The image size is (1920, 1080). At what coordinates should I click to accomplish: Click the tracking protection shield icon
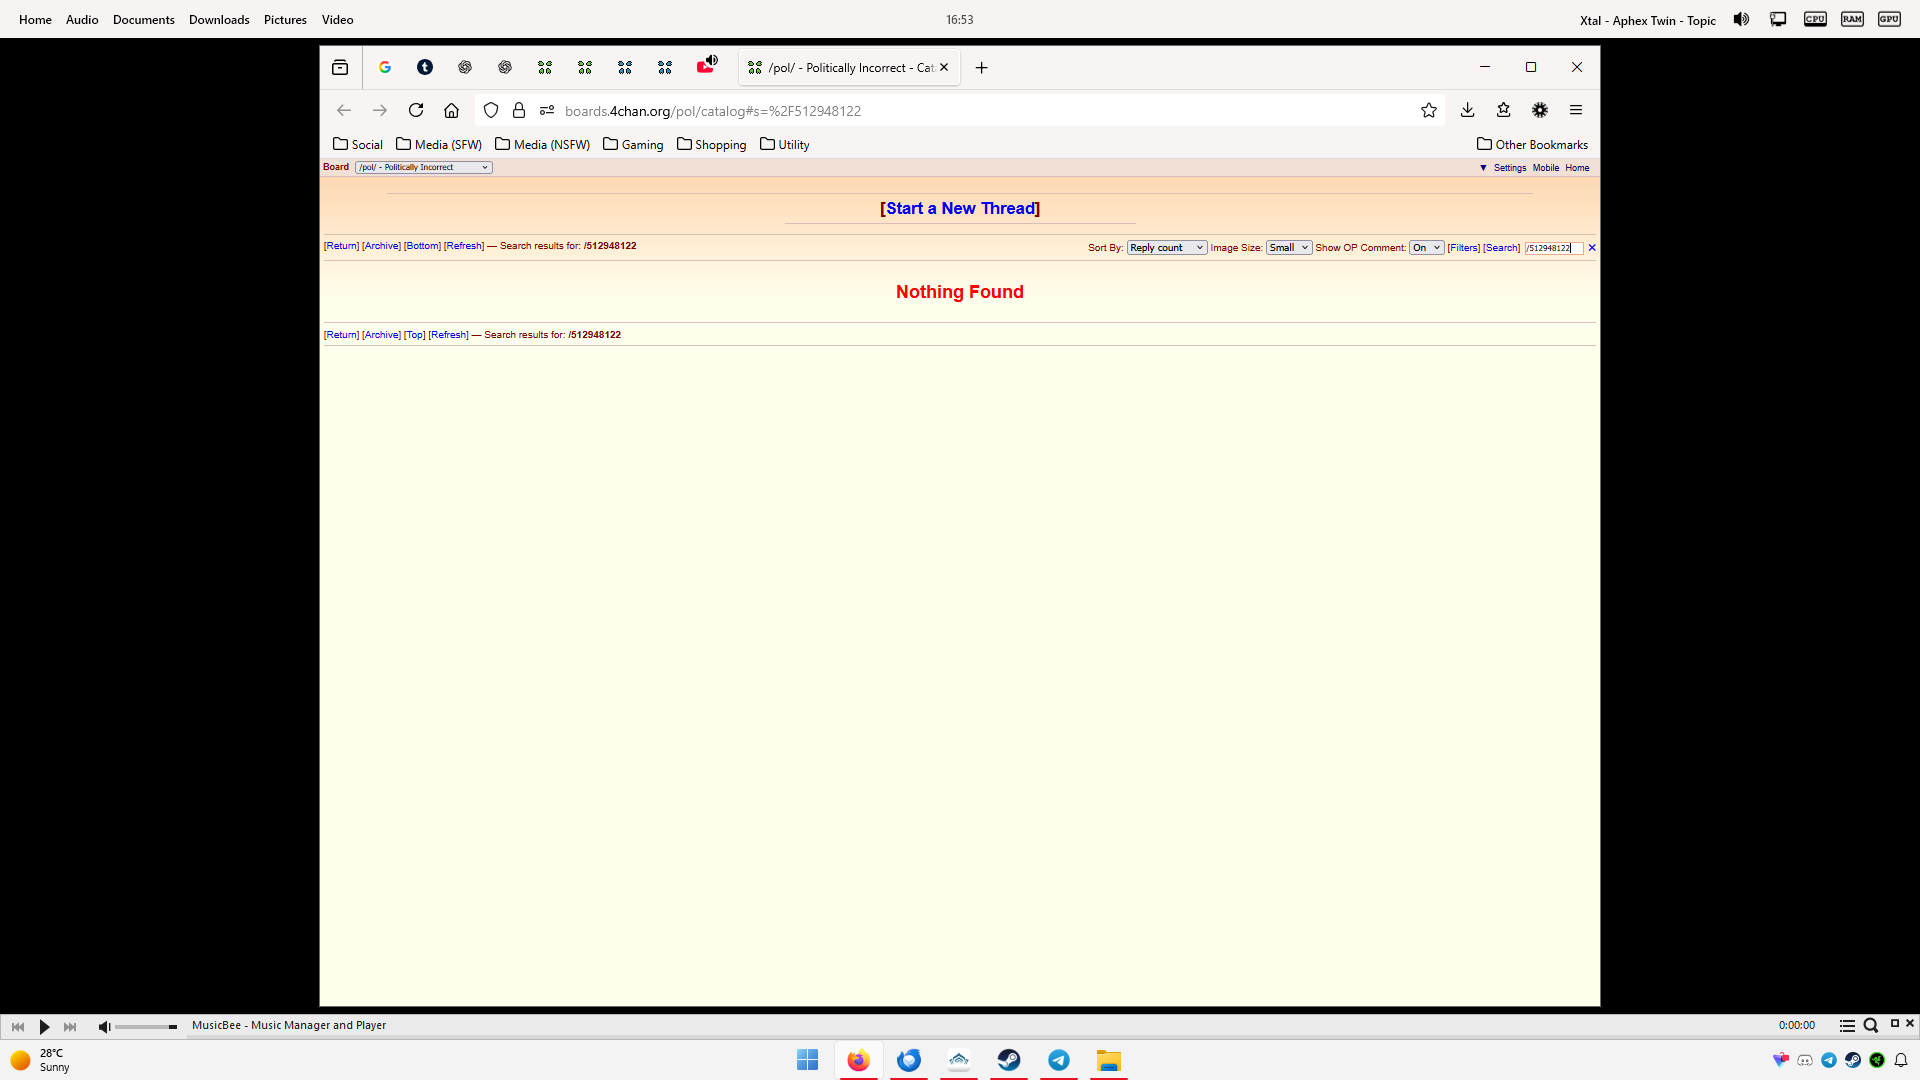tap(491, 110)
